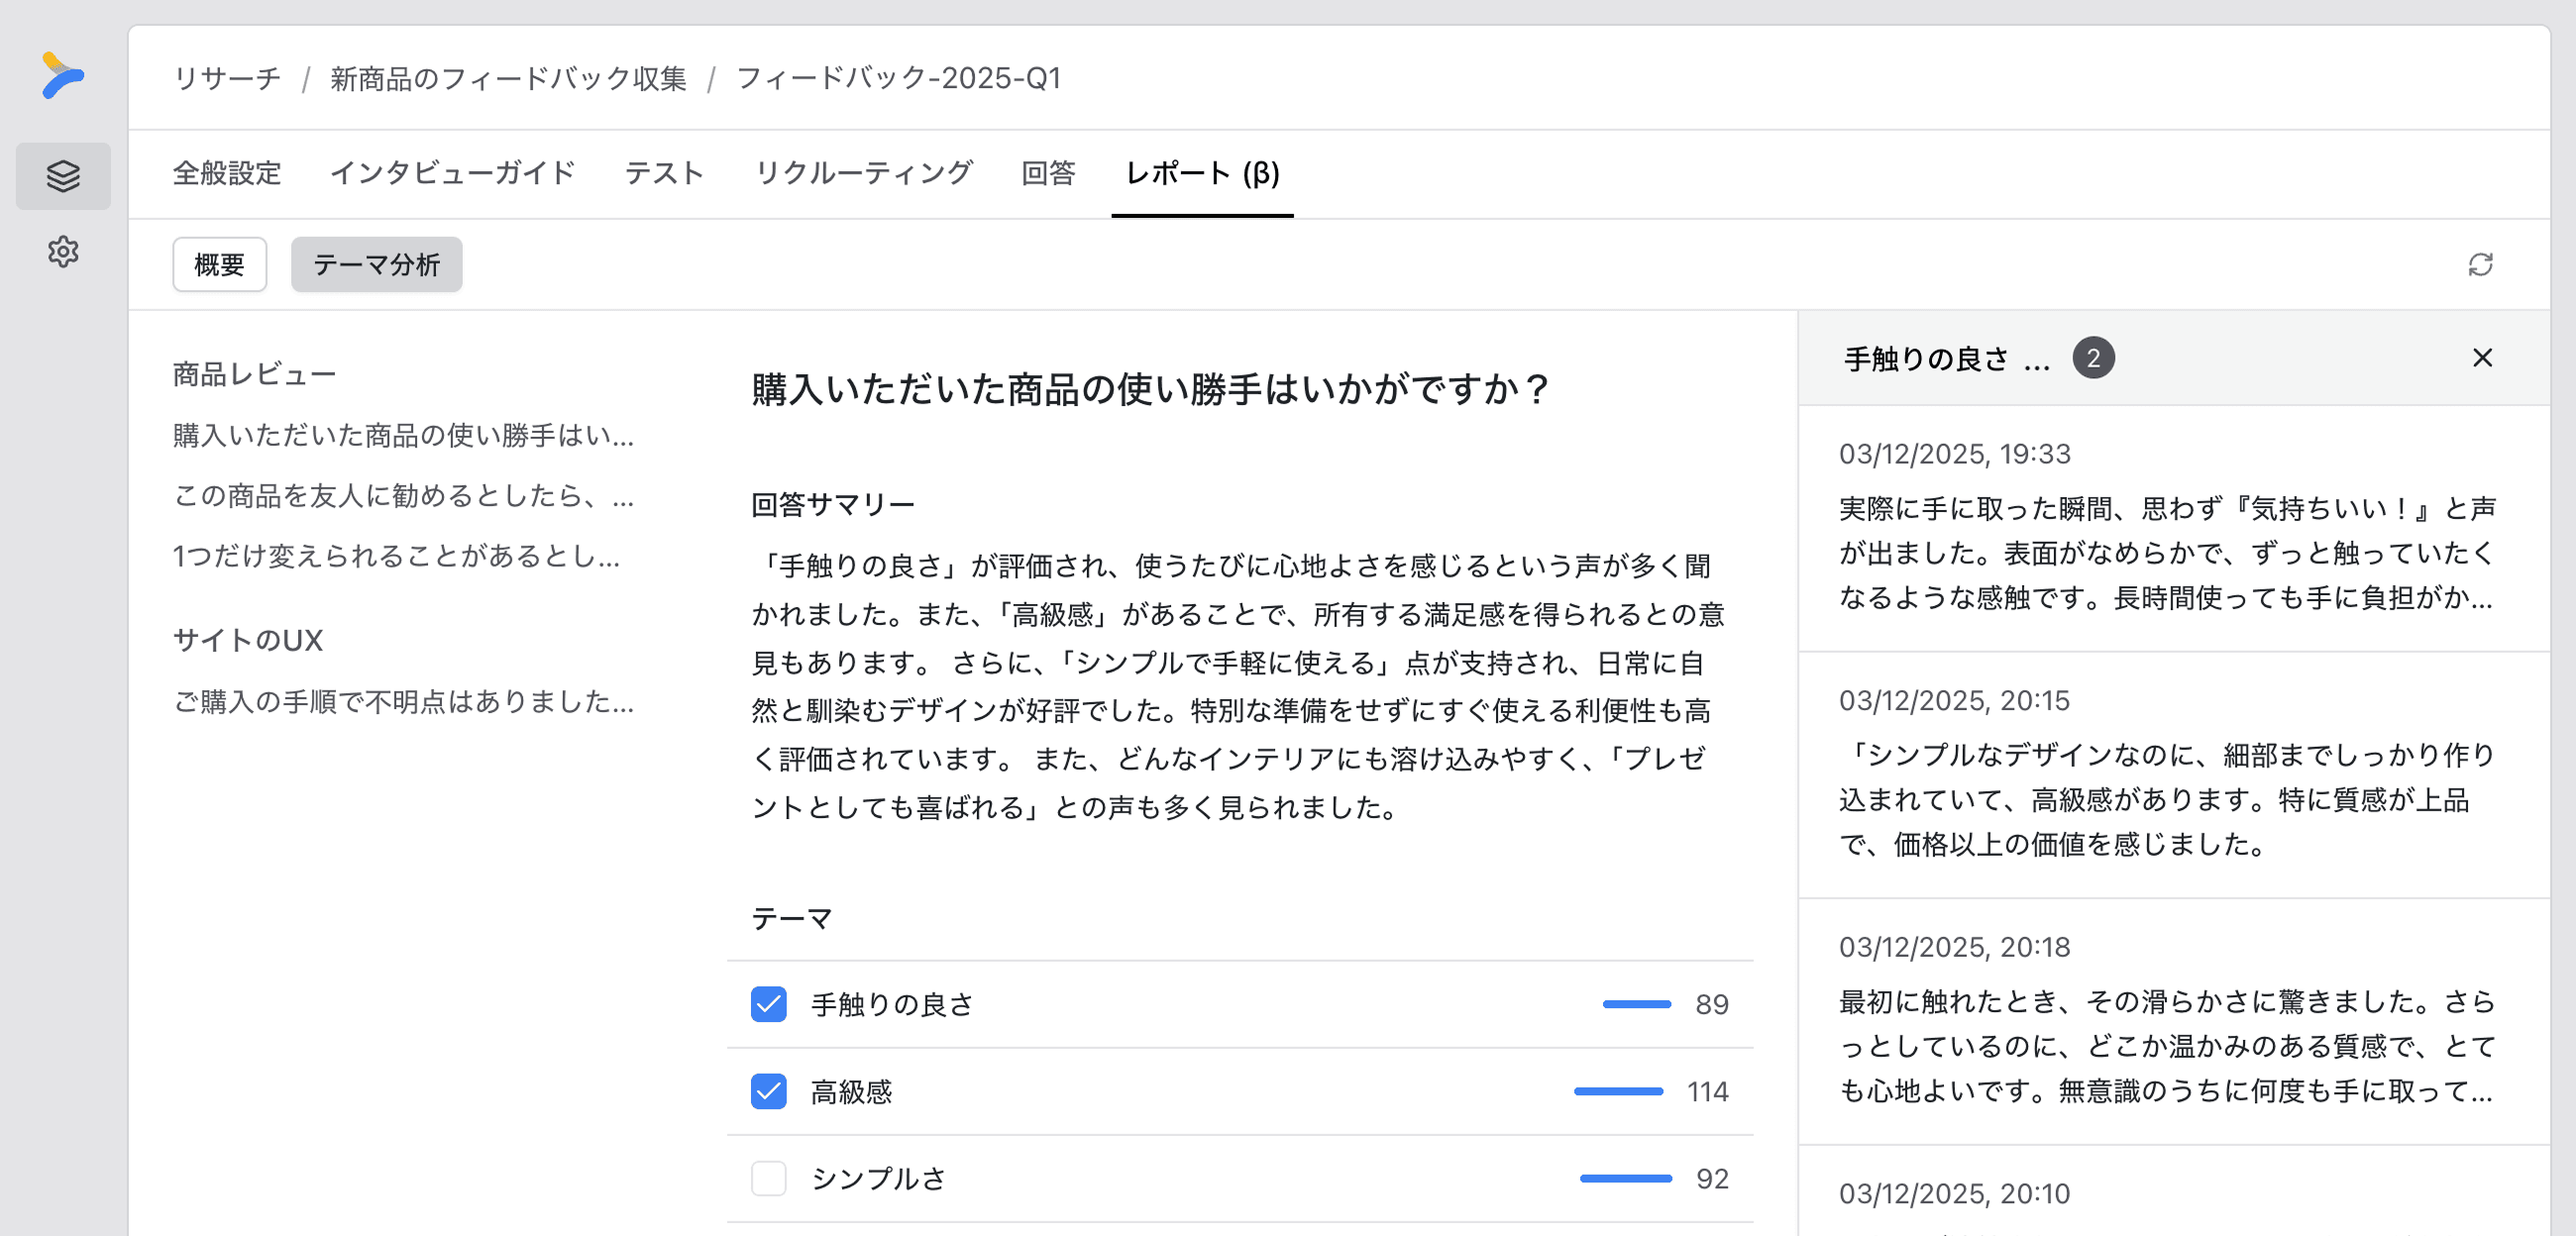Click the 手触りの良さ progress bar
Image resolution: width=2576 pixels, height=1236 pixels.
click(x=1636, y=1004)
